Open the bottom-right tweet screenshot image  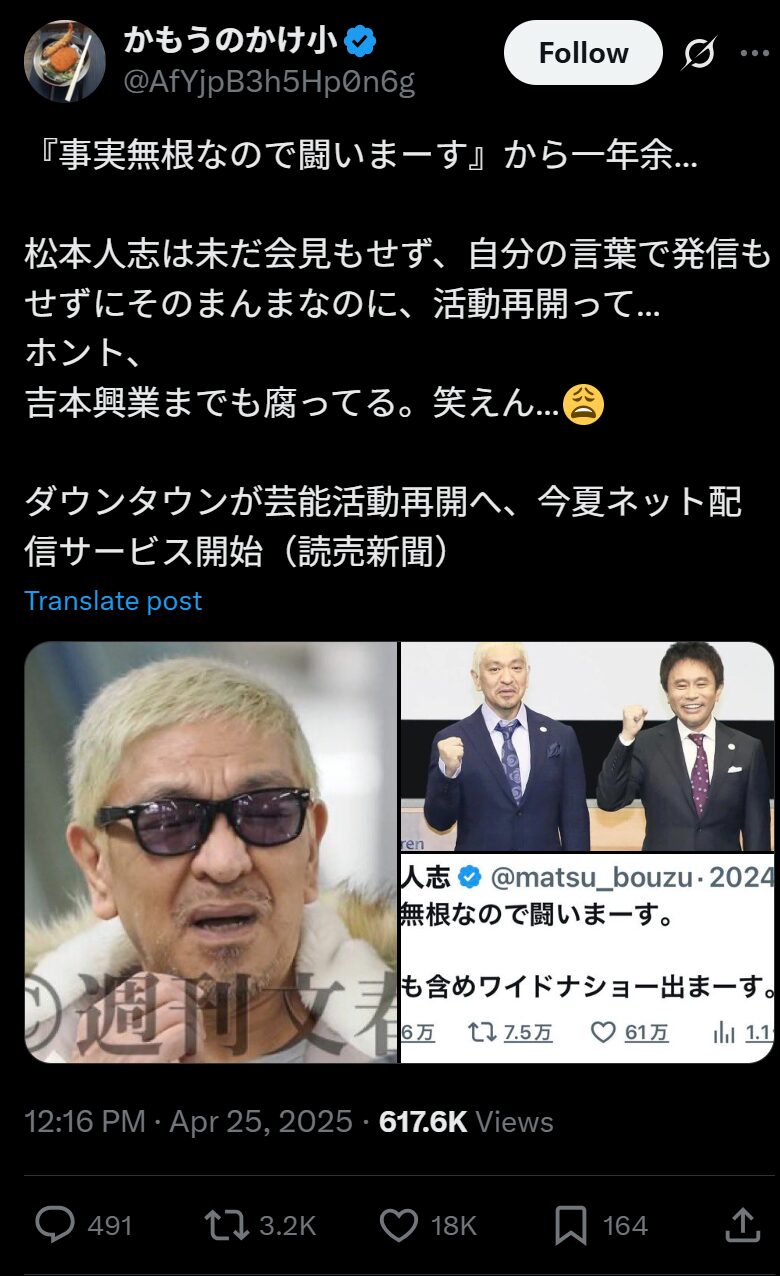tap(588, 958)
